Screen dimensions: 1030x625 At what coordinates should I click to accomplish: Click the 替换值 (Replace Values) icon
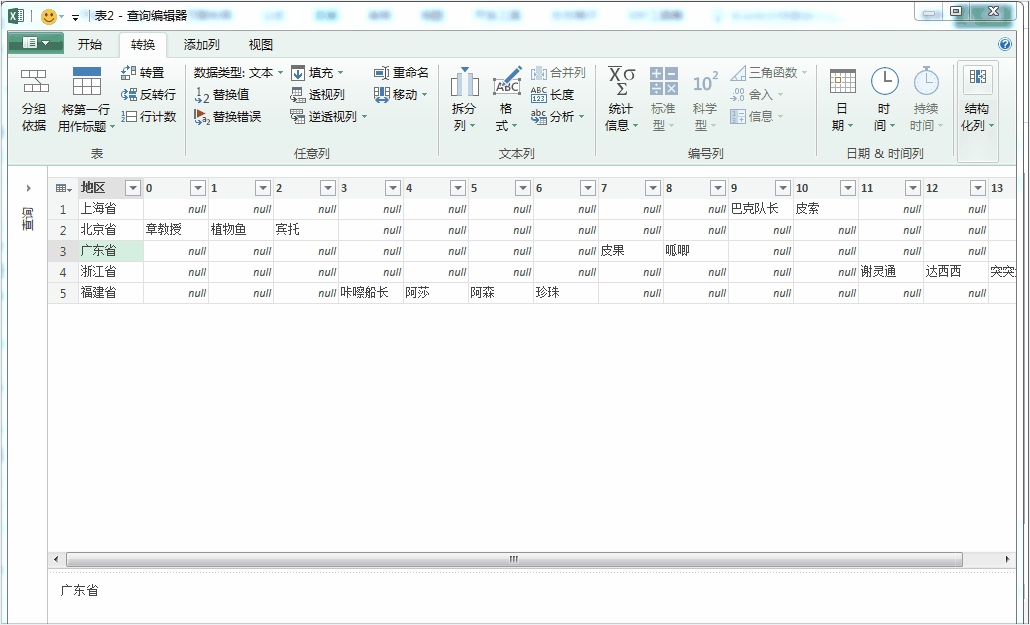pos(202,95)
